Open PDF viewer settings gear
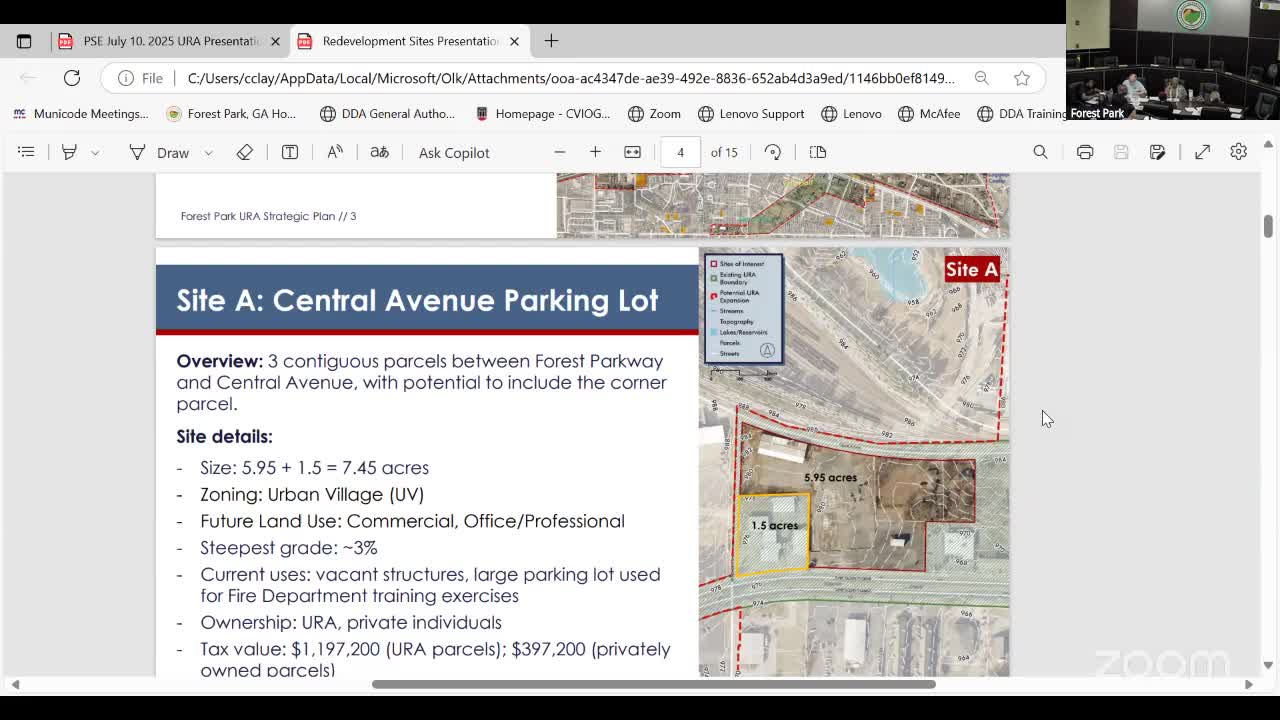The image size is (1280, 720). pyautogui.click(x=1238, y=151)
